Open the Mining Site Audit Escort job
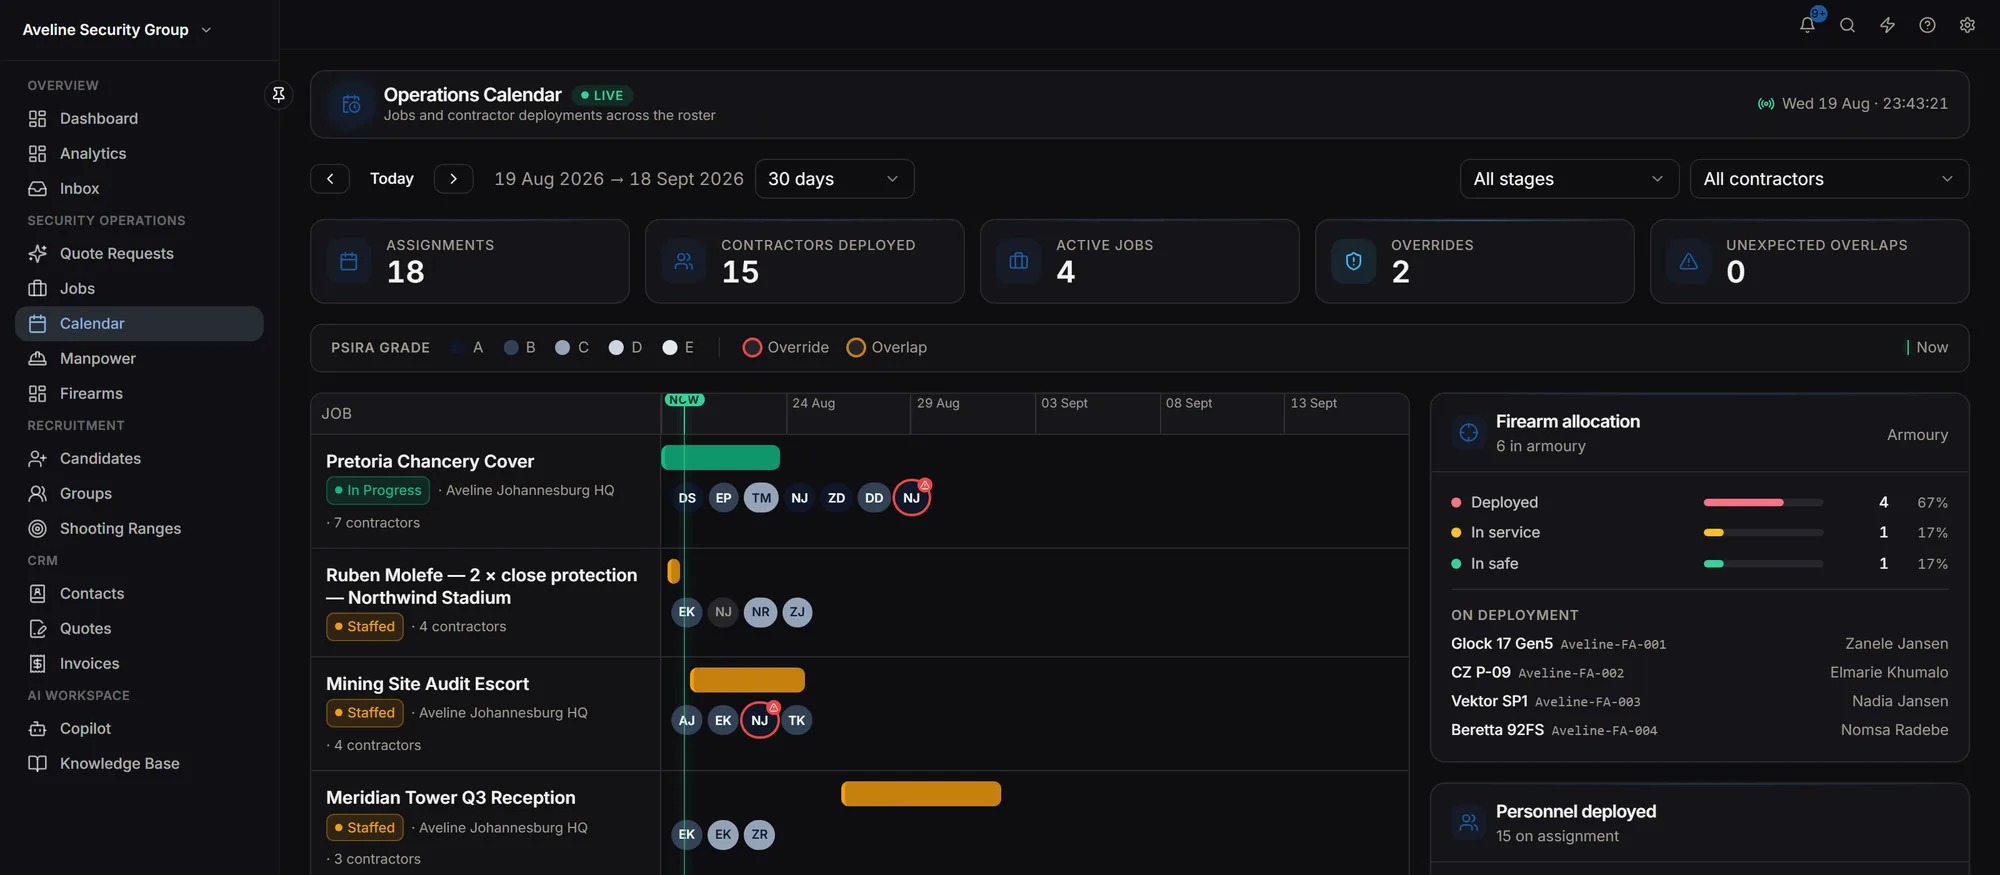The image size is (2000, 875). pyautogui.click(x=427, y=684)
